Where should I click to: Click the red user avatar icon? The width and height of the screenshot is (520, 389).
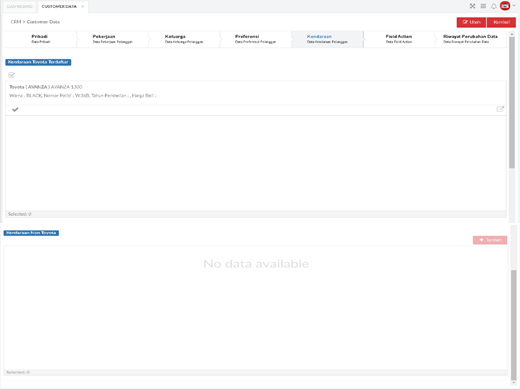pyautogui.click(x=505, y=6)
